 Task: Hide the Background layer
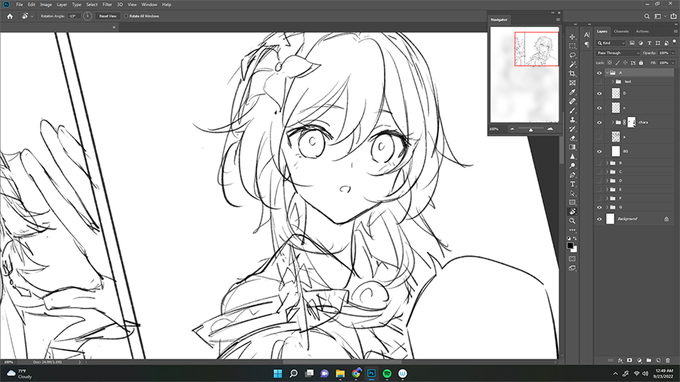tap(599, 219)
